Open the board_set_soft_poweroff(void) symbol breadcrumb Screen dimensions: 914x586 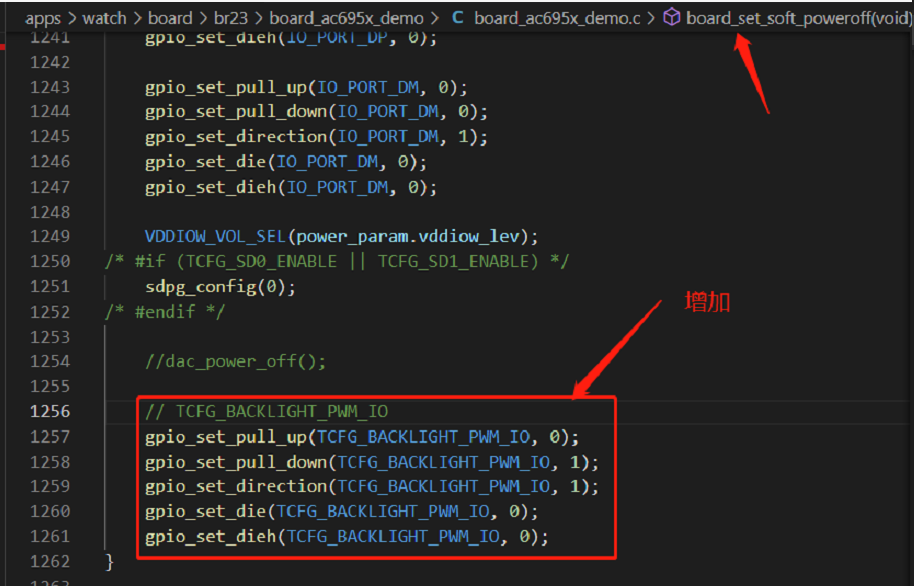pos(799,19)
